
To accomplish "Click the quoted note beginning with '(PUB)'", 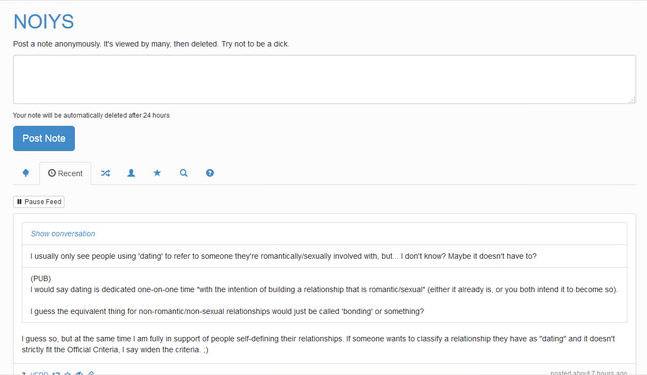I will [x=324, y=295].
